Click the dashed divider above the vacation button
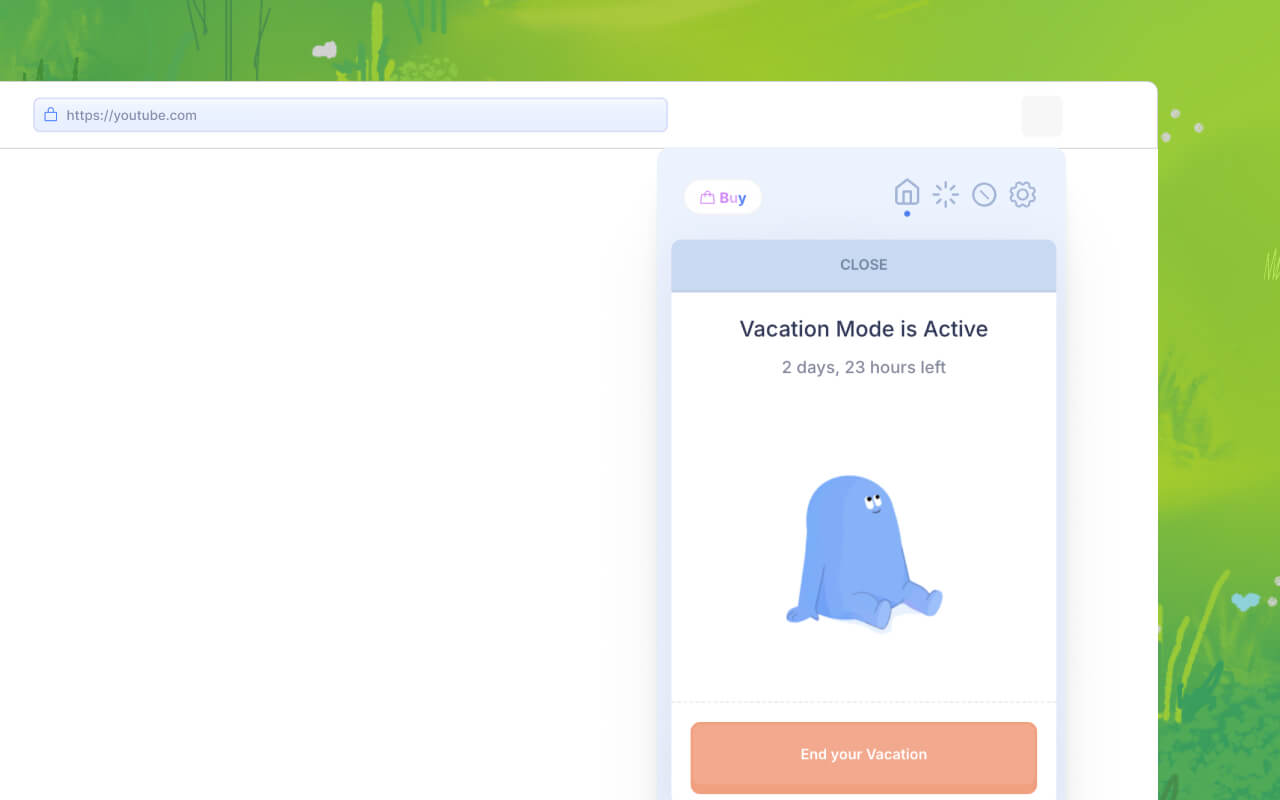Viewport: 1280px width, 800px height. 863,700
